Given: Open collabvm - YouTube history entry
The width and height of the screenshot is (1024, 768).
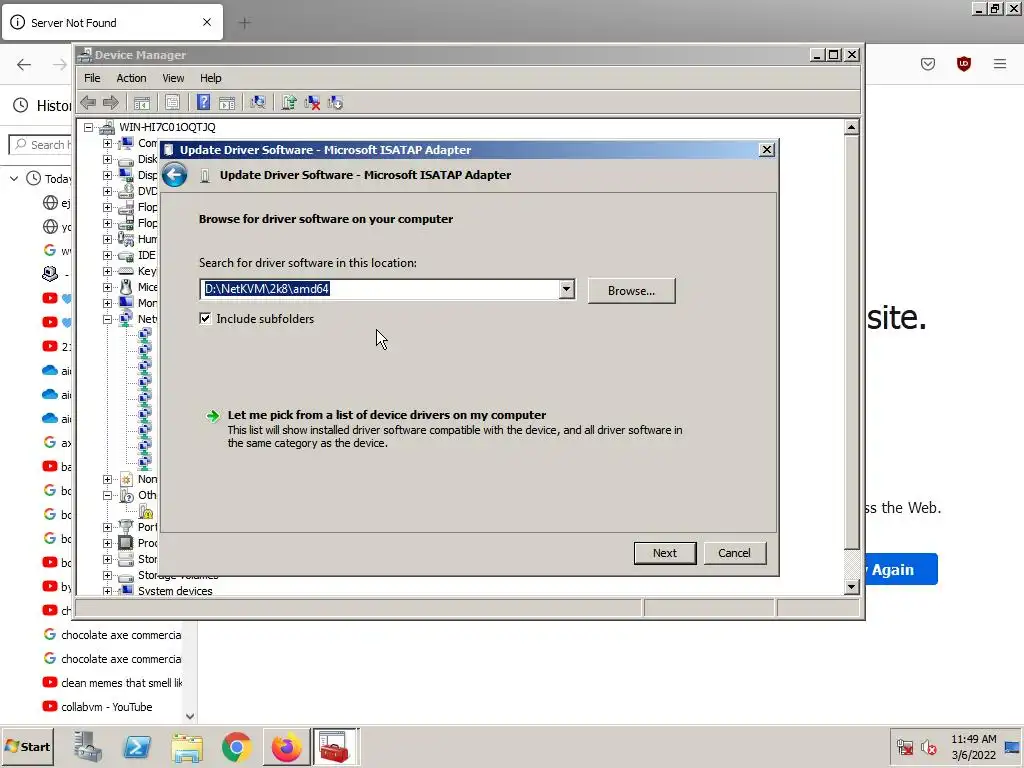Looking at the screenshot, I should (106, 707).
